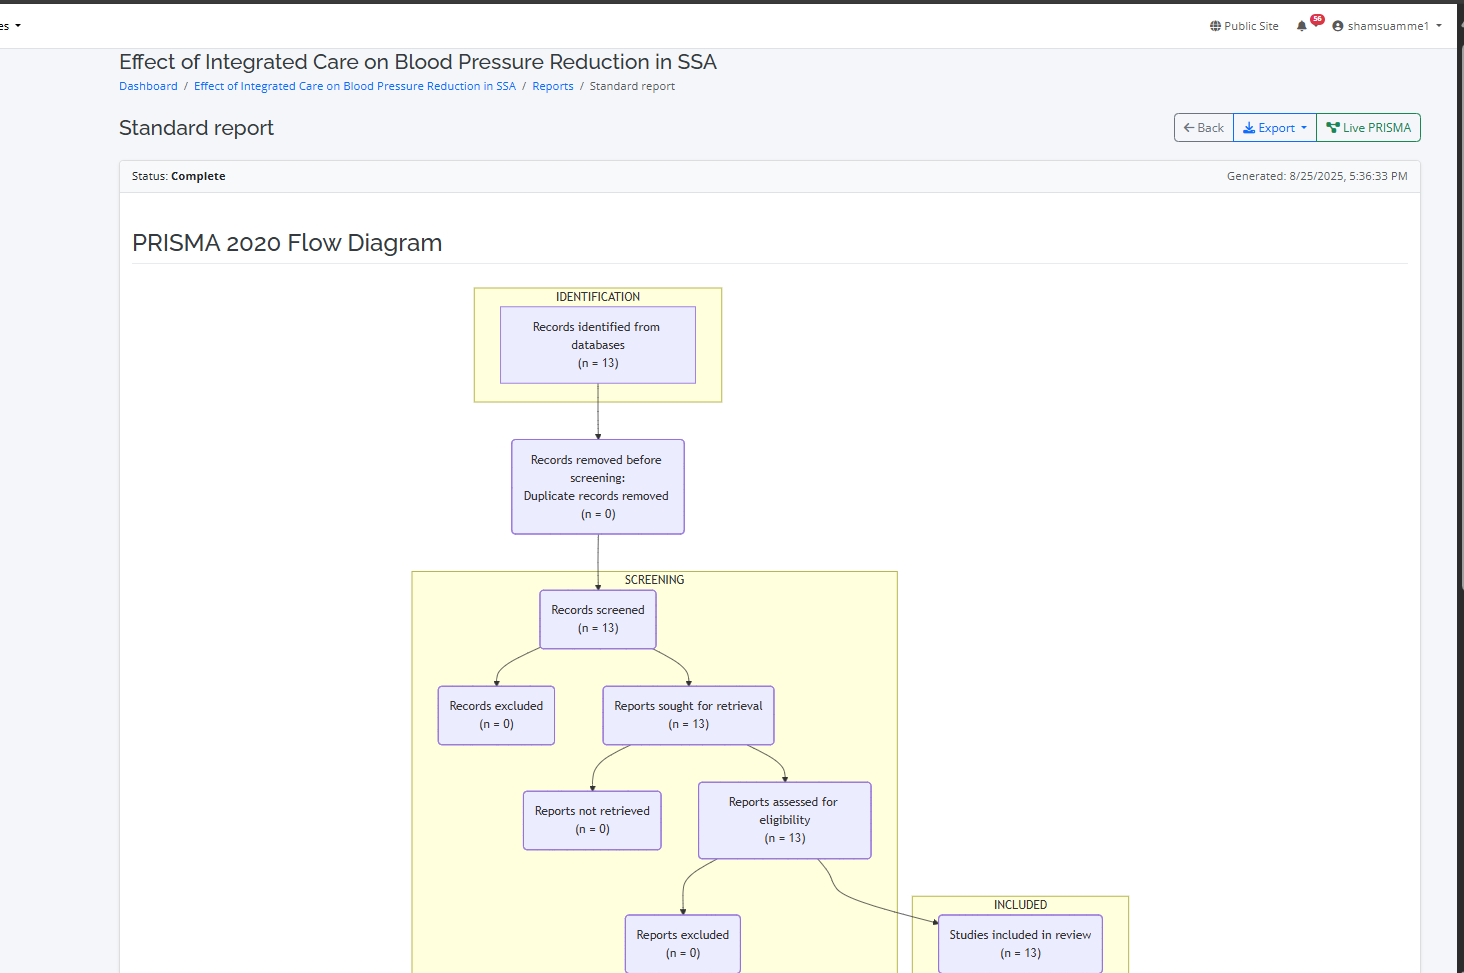The height and width of the screenshot is (973, 1464).
Task: Launch Live PRISMA
Action: click(1368, 127)
